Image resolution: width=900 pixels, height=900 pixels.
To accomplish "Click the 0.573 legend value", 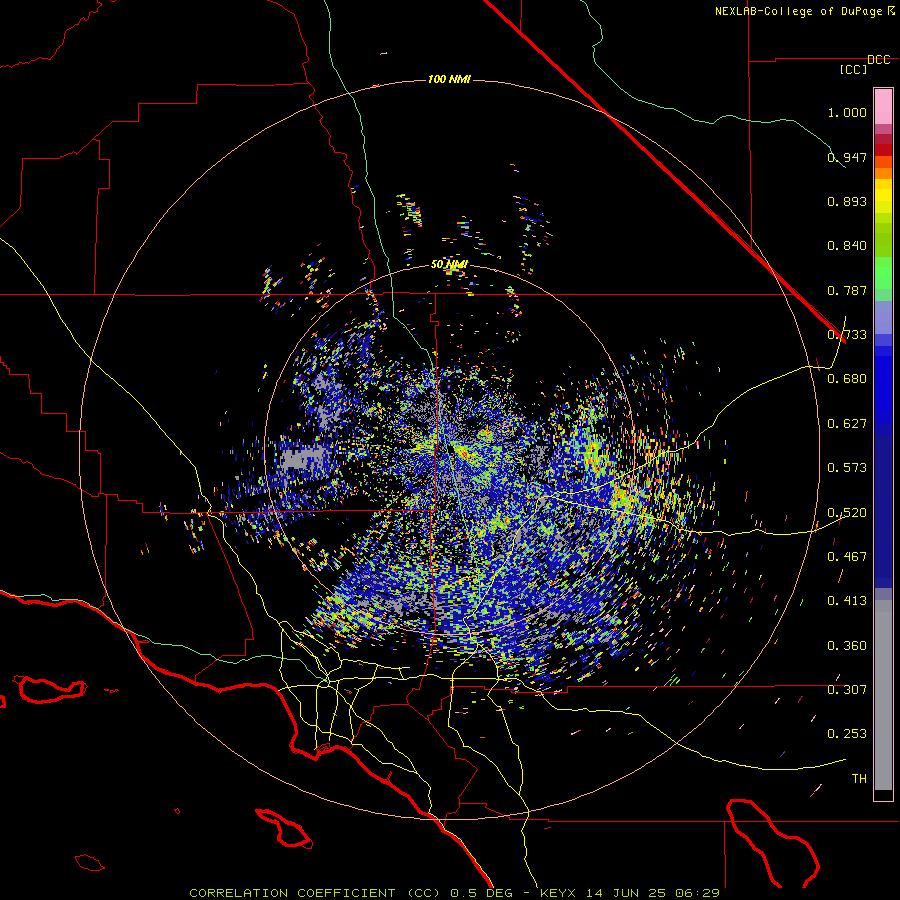I will click(x=847, y=468).
